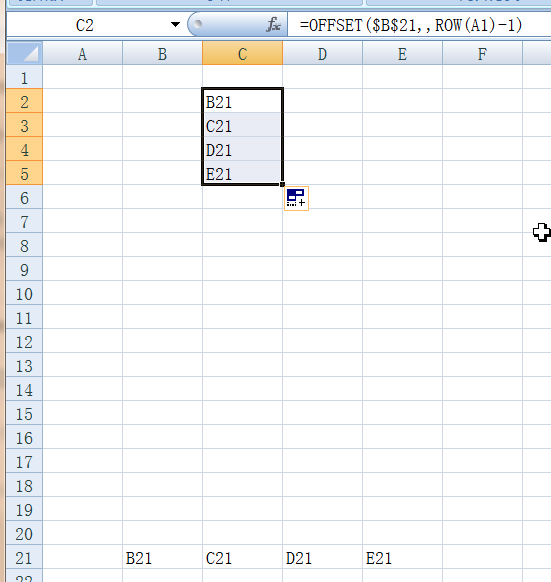Click the Select All corner triangle
Image resolution: width=551 pixels, height=582 pixels.
25,53
